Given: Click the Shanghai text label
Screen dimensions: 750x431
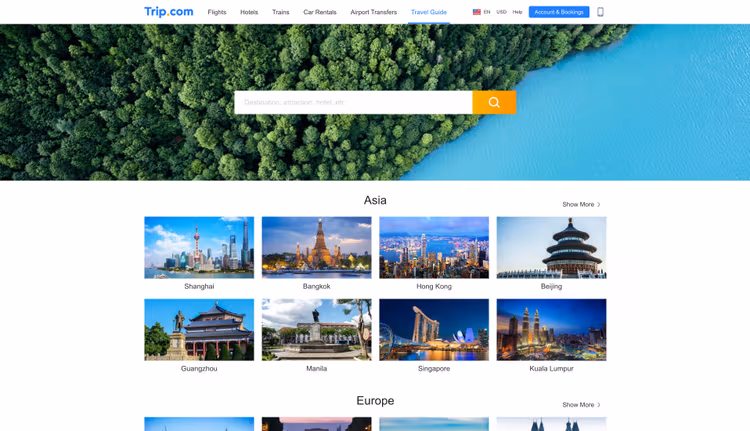Looking at the screenshot, I should pos(199,287).
